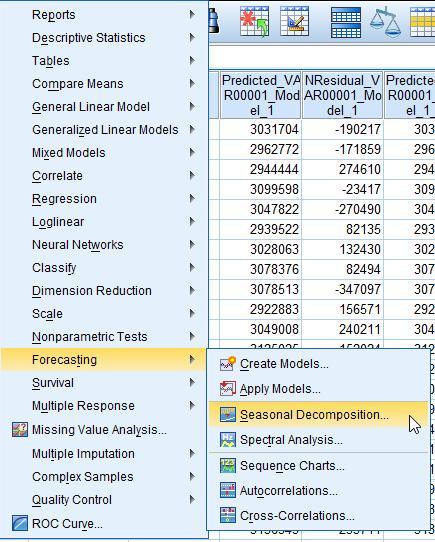The image size is (435, 542).
Task: Select the cell containing 3031704
Action: tap(261, 130)
